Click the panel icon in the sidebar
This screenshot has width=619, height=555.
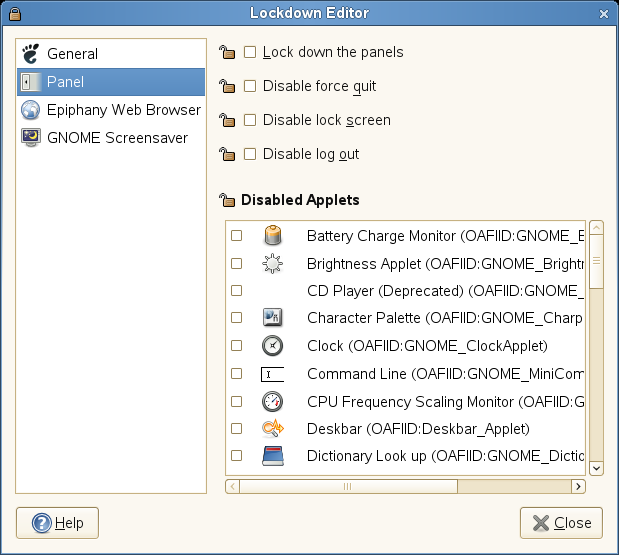pos(30,82)
